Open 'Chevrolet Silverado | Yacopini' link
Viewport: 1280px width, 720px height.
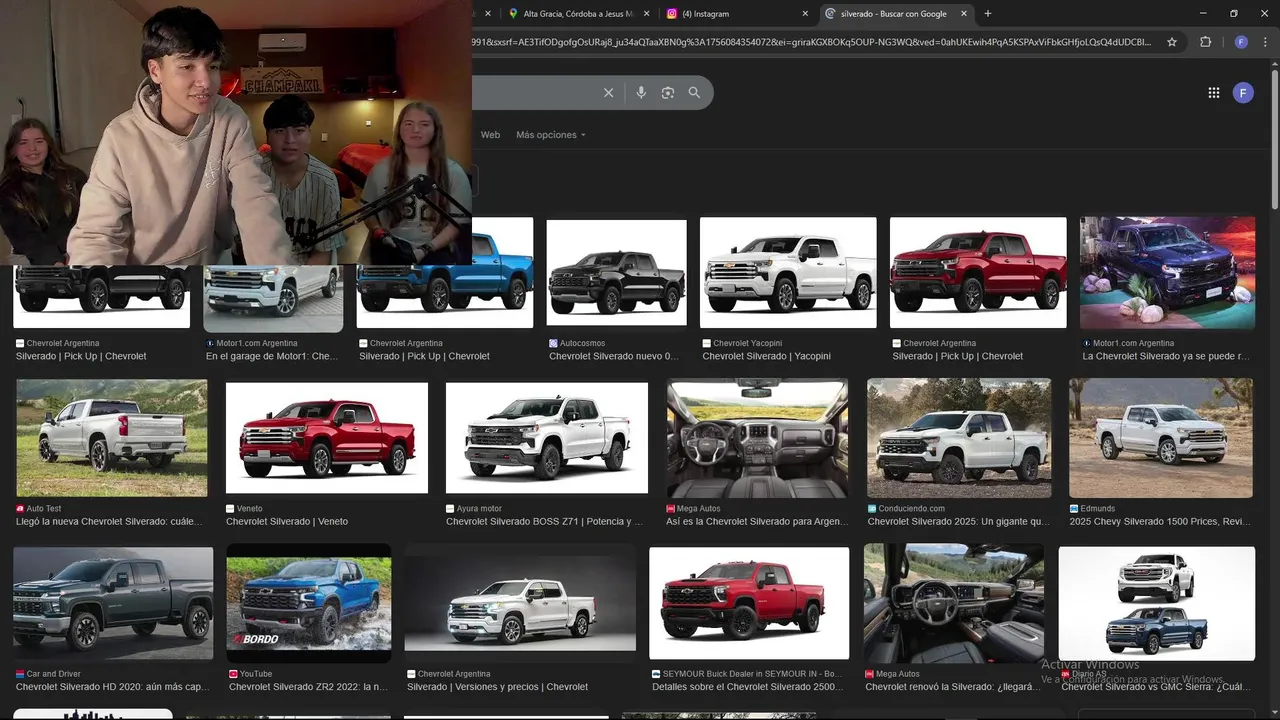click(x=766, y=356)
